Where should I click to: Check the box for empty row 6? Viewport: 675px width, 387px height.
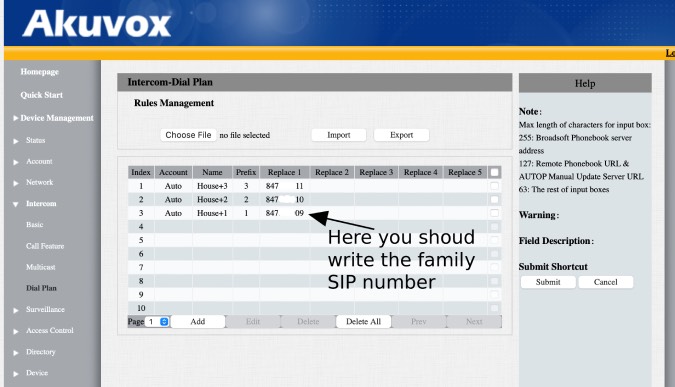point(494,254)
